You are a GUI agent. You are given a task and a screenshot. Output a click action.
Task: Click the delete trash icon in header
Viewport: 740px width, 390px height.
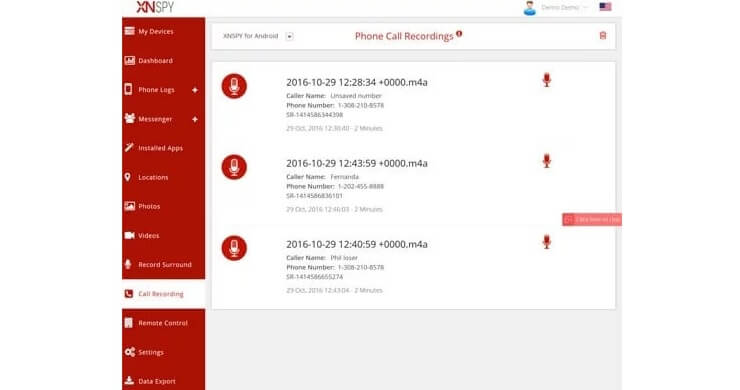pos(603,36)
